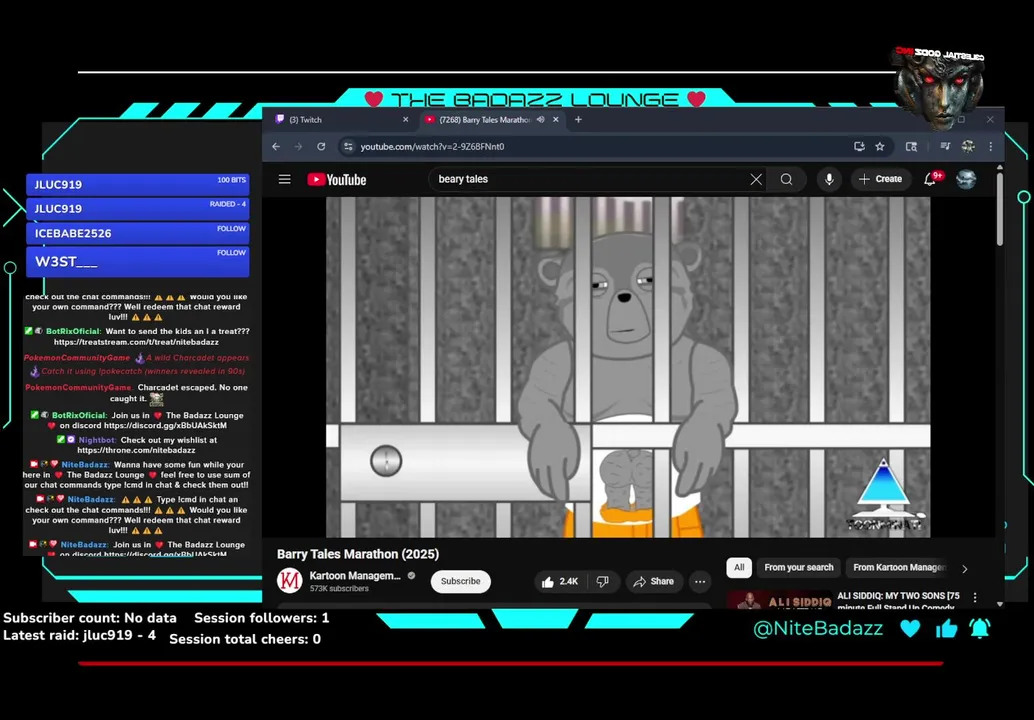
Task: Click the 'Barry Tales Marathon (2025)' video title
Action: (357, 554)
